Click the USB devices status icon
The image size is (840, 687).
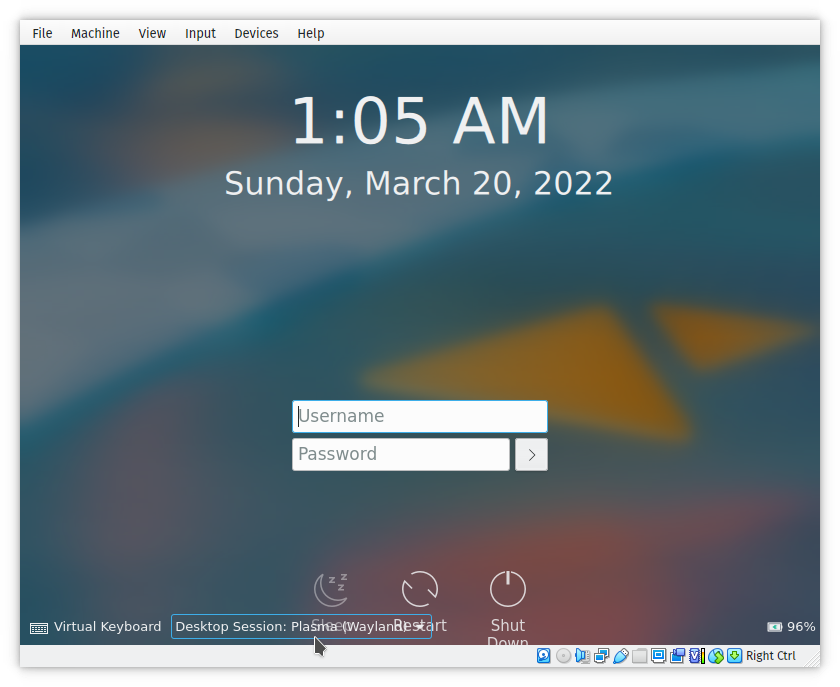pyautogui.click(x=620, y=656)
